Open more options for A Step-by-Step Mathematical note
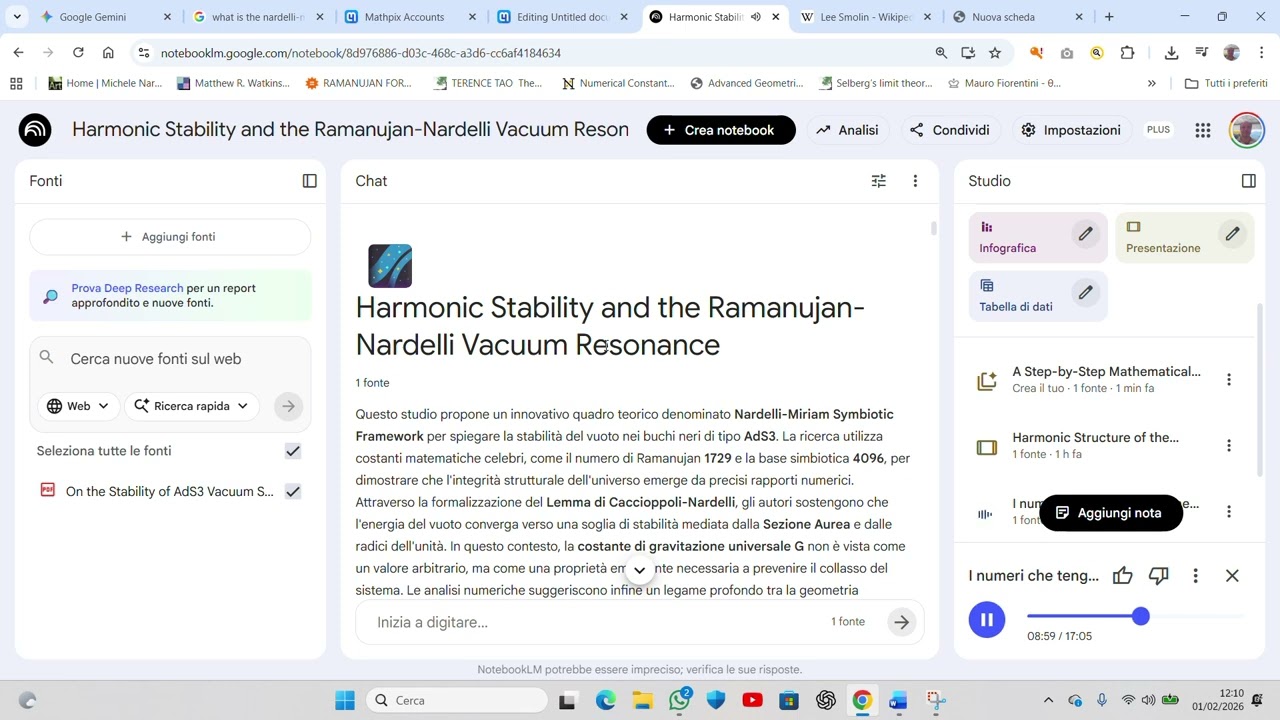The height and width of the screenshot is (720, 1280). point(1229,380)
